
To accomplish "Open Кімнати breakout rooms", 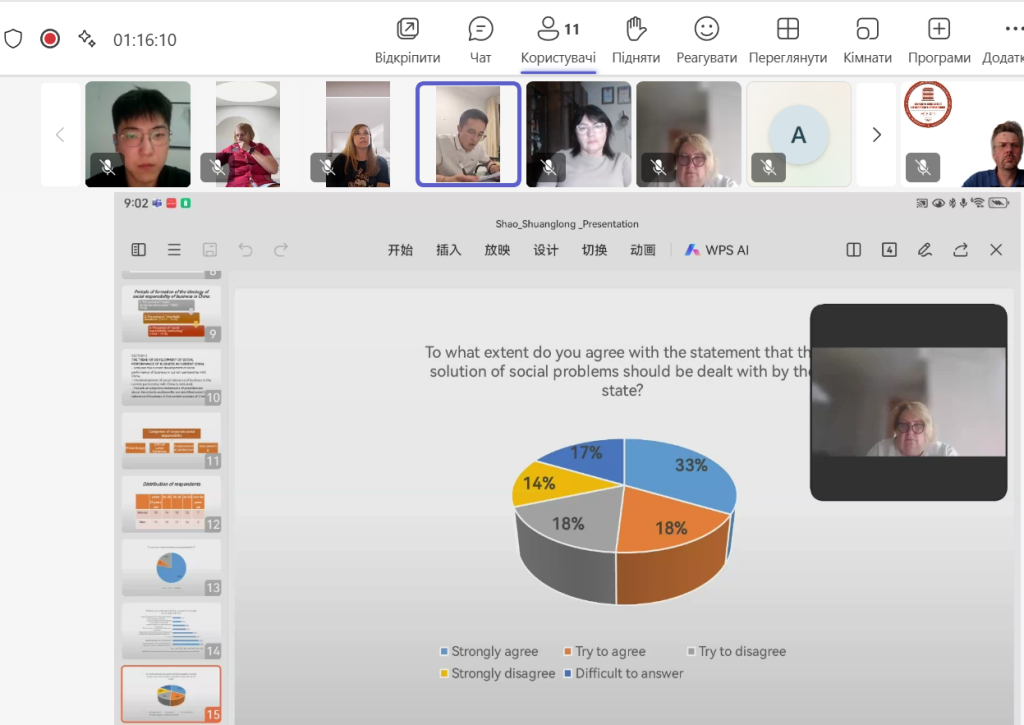I will coord(867,40).
